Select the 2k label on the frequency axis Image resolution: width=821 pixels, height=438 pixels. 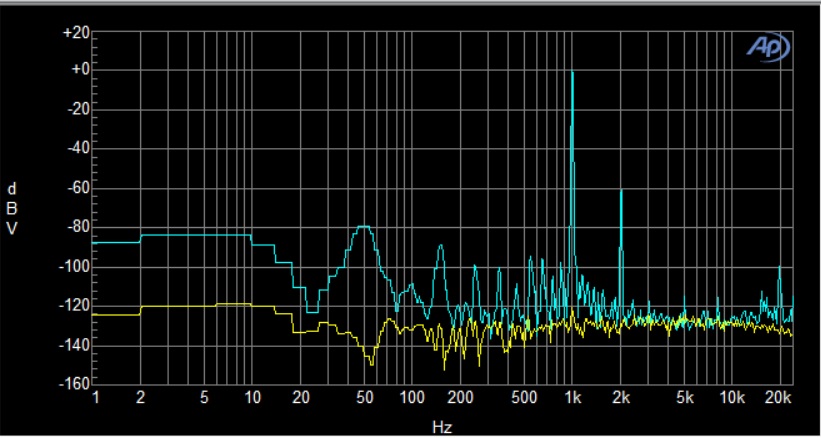[621, 398]
